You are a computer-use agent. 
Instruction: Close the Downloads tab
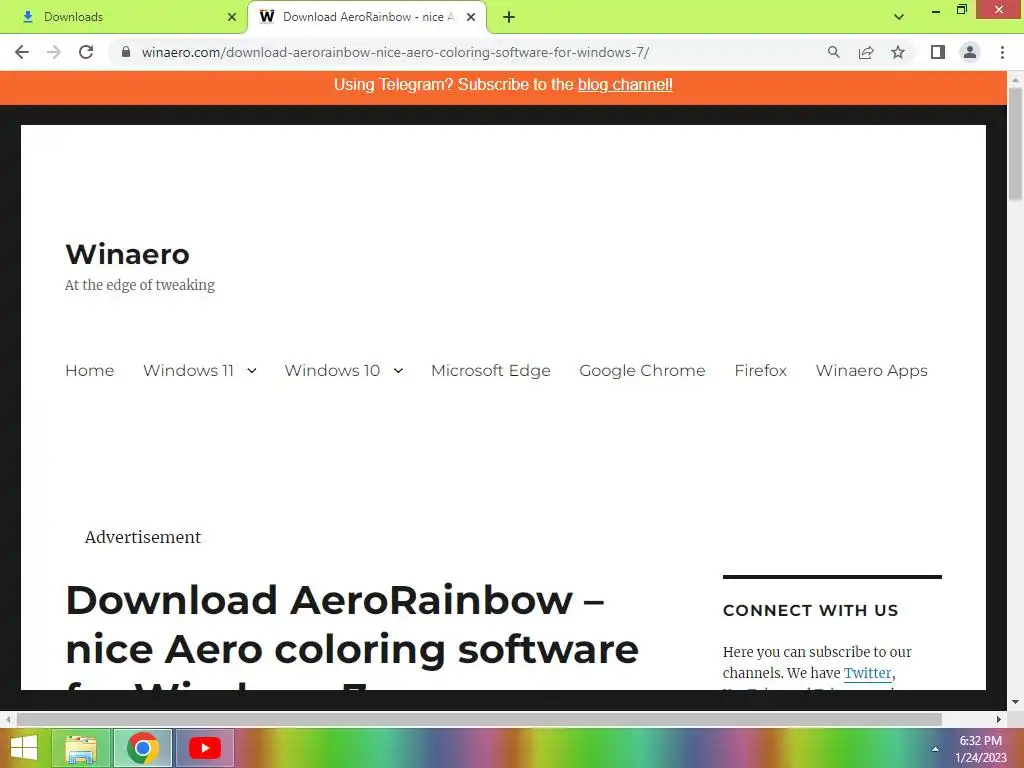click(x=232, y=17)
